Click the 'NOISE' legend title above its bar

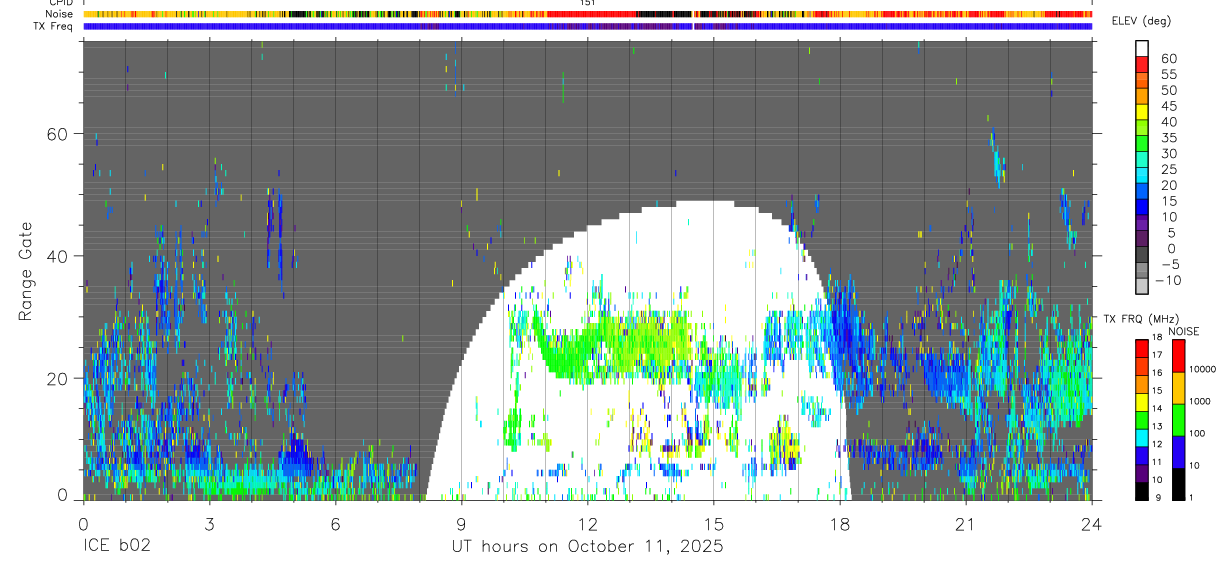click(x=1183, y=331)
